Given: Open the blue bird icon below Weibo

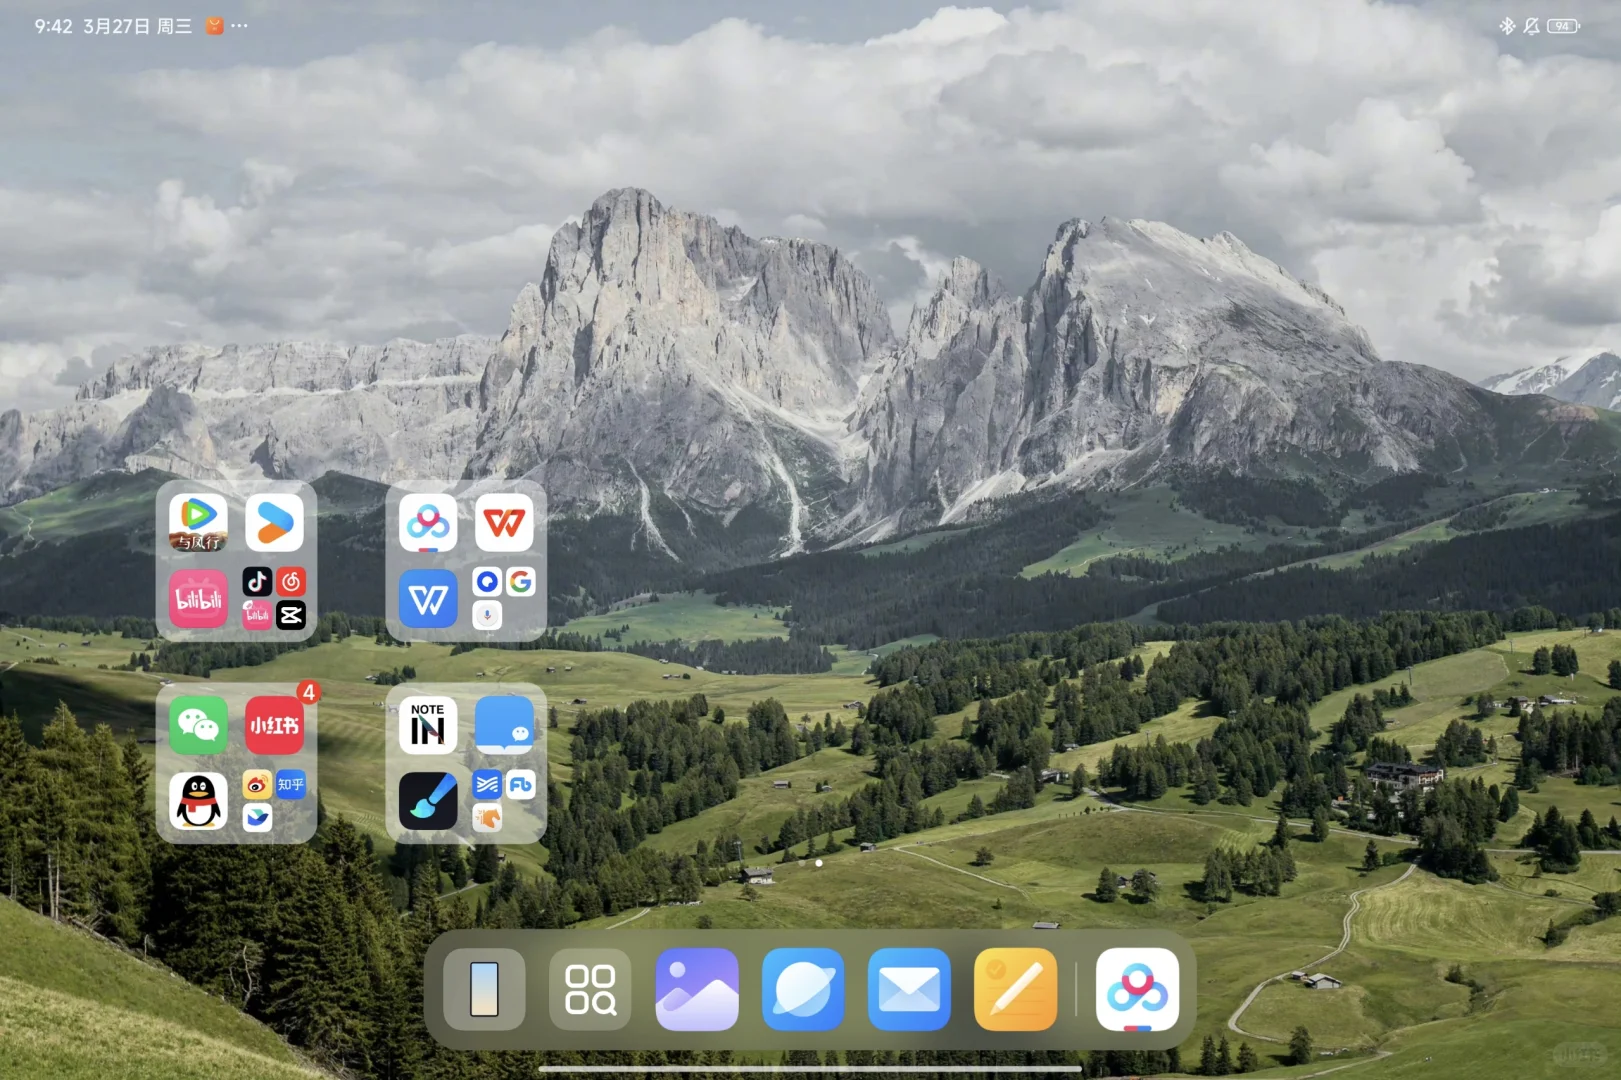Looking at the screenshot, I should [257, 819].
